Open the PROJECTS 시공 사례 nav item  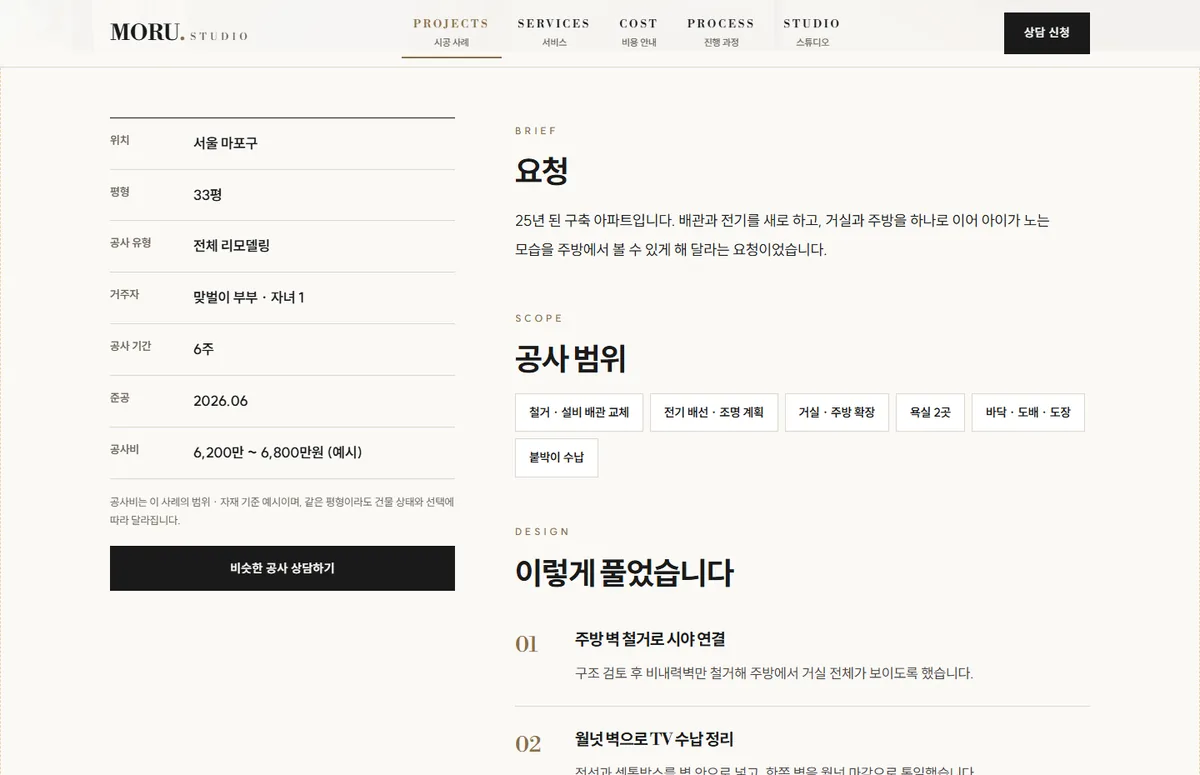click(x=451, y=32)
